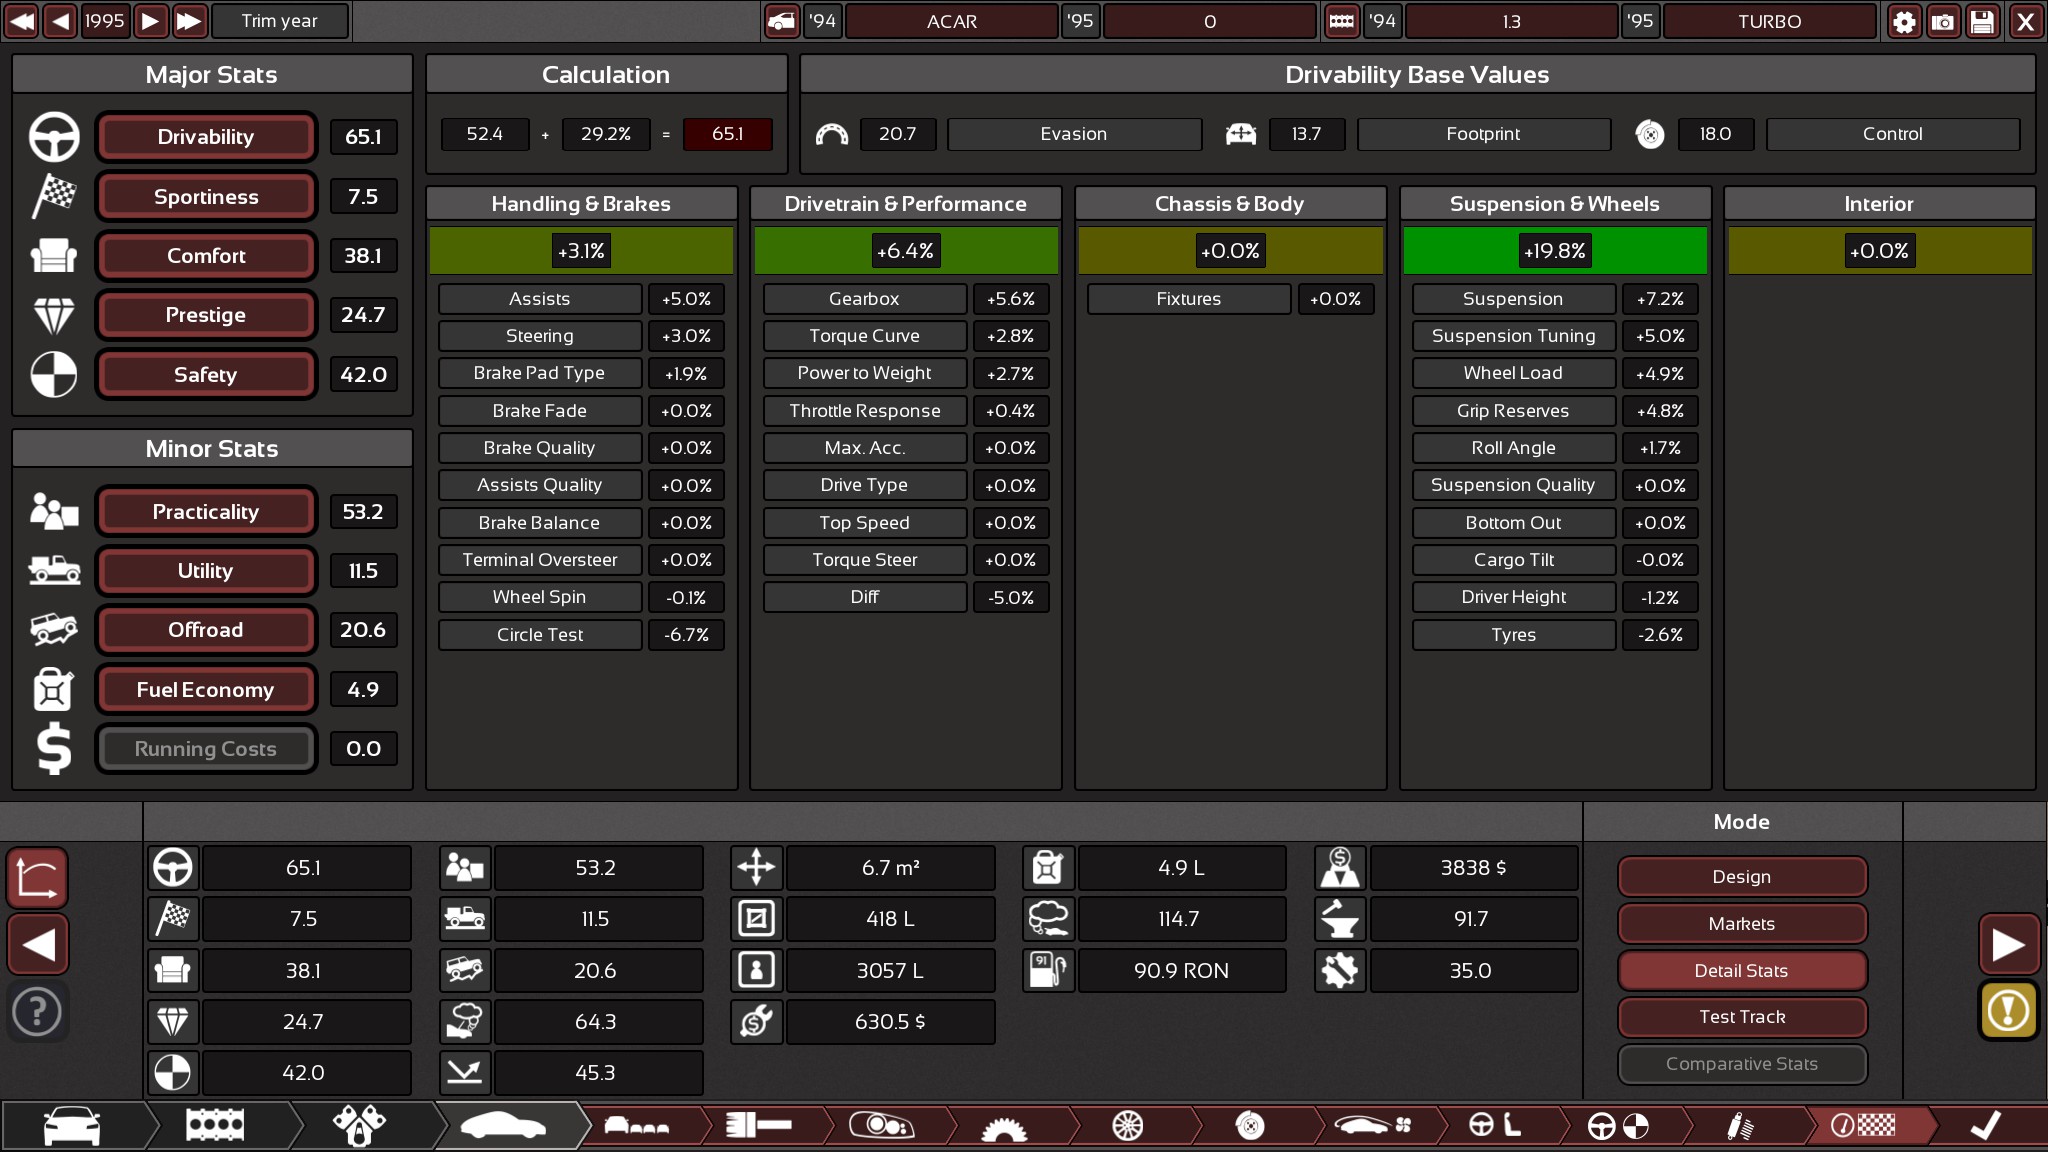Click the dollar sign Running Costs icon
This screenshot has height=1152, width=2048.
pyautogui.click(x=54, y=749)
